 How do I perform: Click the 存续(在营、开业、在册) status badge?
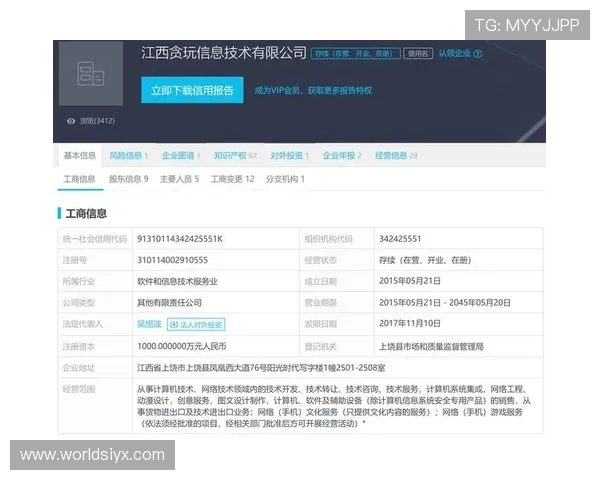point(355,54)
